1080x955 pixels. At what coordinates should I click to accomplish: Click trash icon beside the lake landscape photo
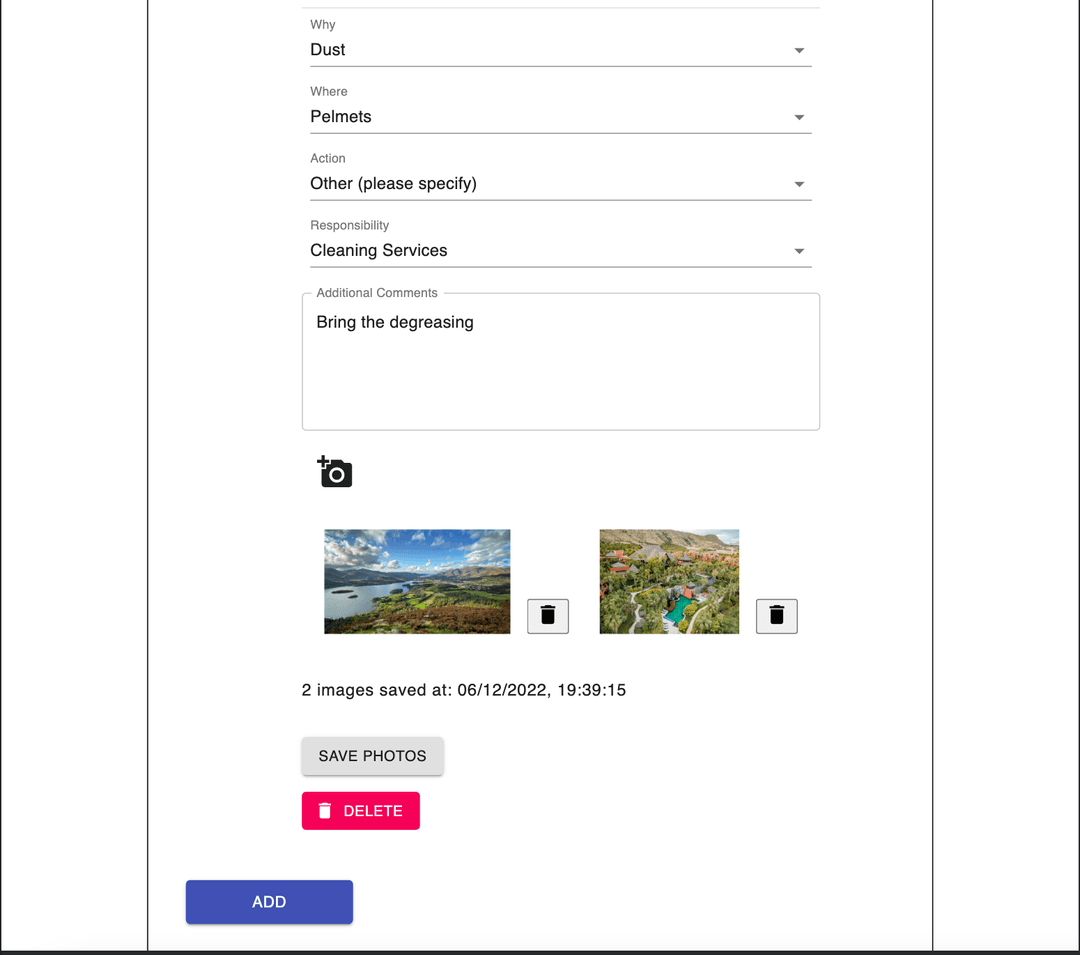pos(548,616)
